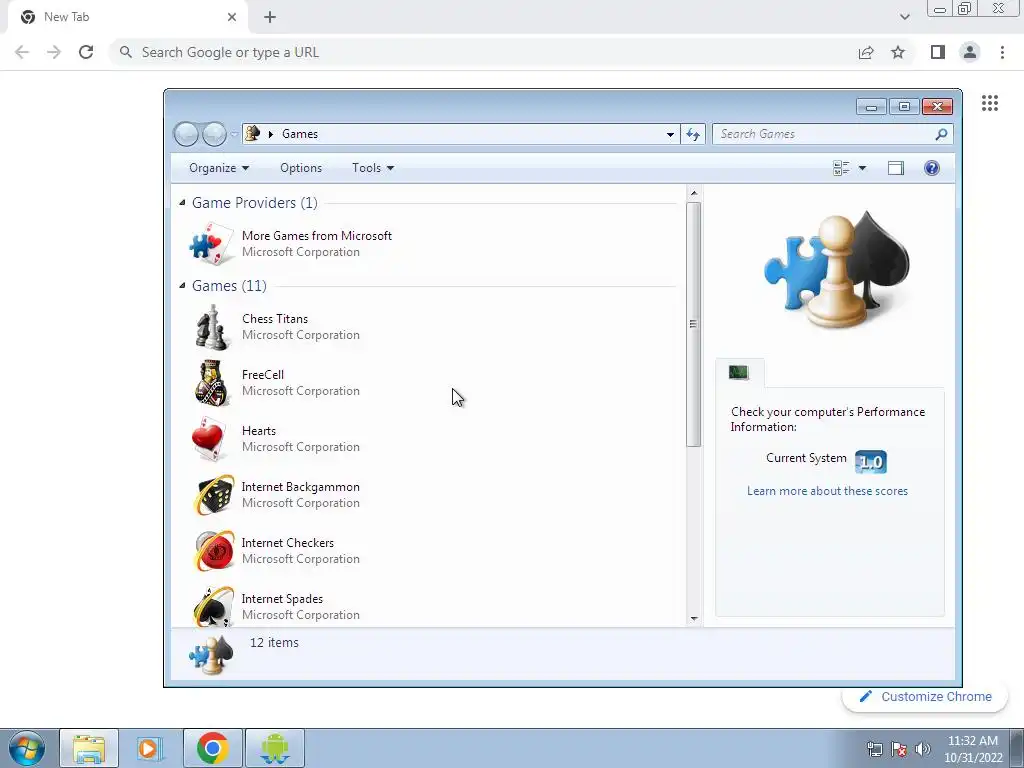Open the Tools dropdown menu
The width and height of the screenshot is (1024, 768).
(373, 168)
